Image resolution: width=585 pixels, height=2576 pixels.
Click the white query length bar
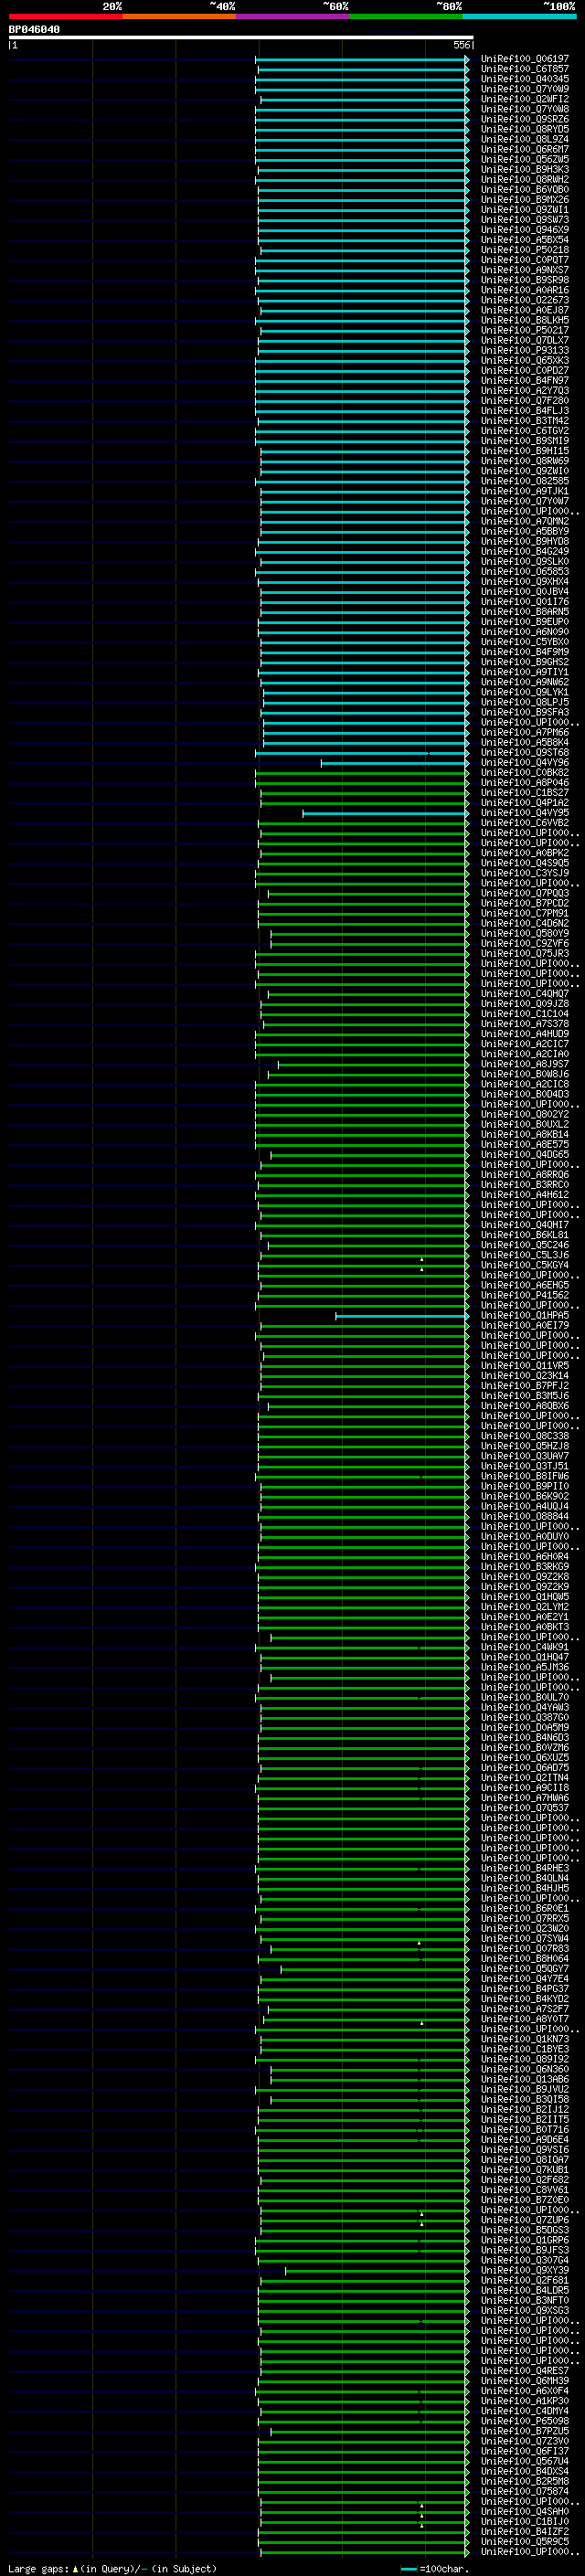[x=241, y=38]
